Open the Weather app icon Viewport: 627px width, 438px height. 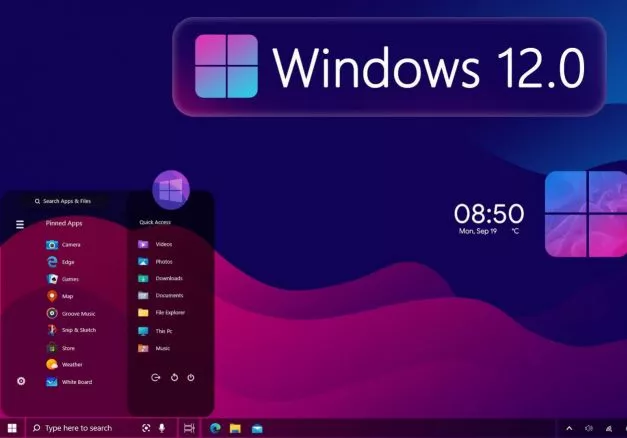point(52,364)
